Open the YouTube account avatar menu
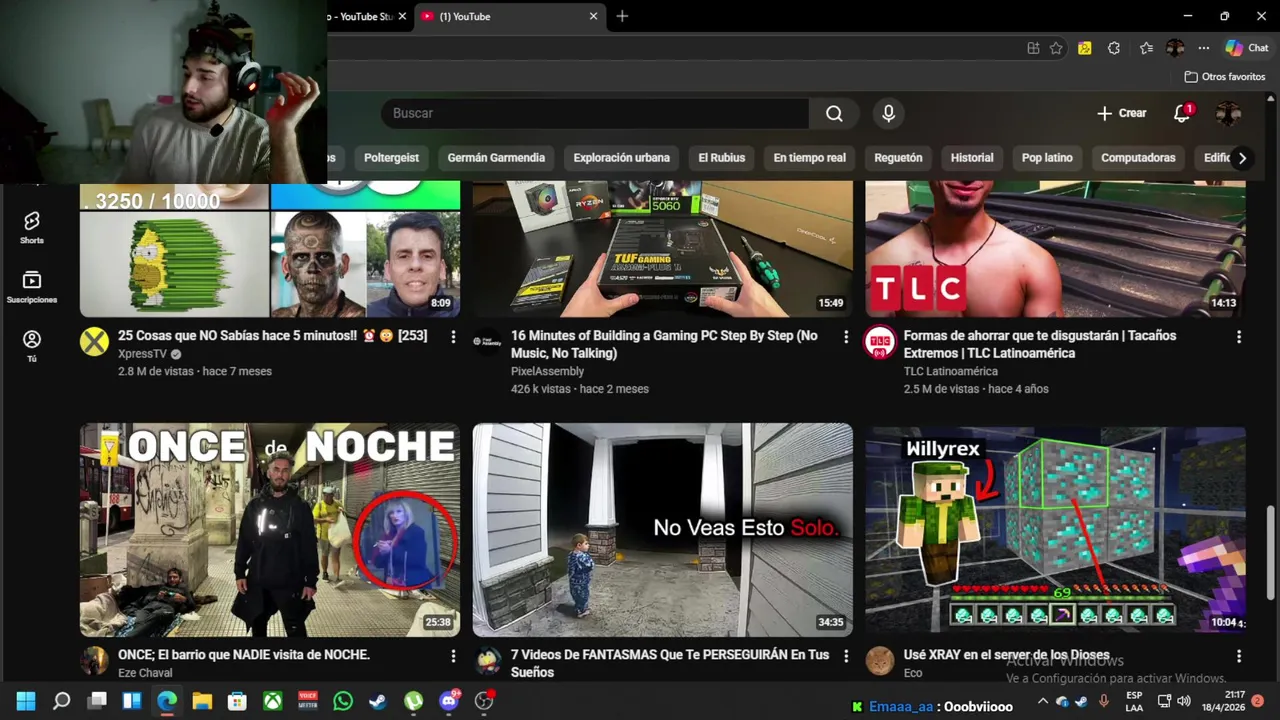 1228,113
